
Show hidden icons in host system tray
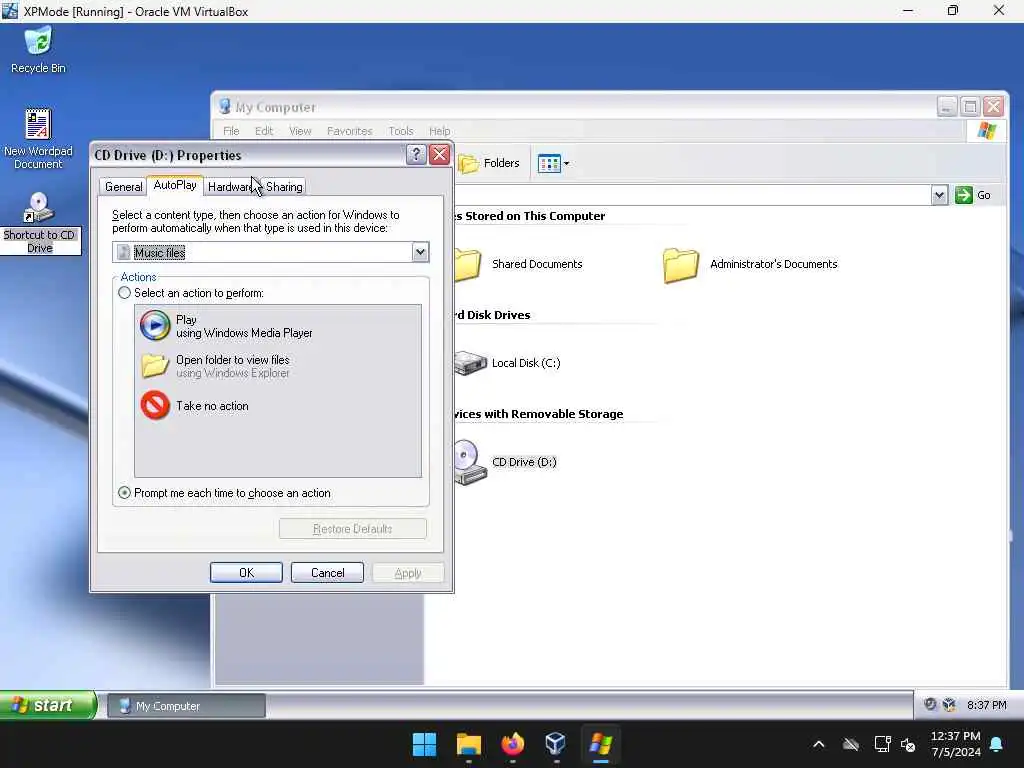coord(818,744)
